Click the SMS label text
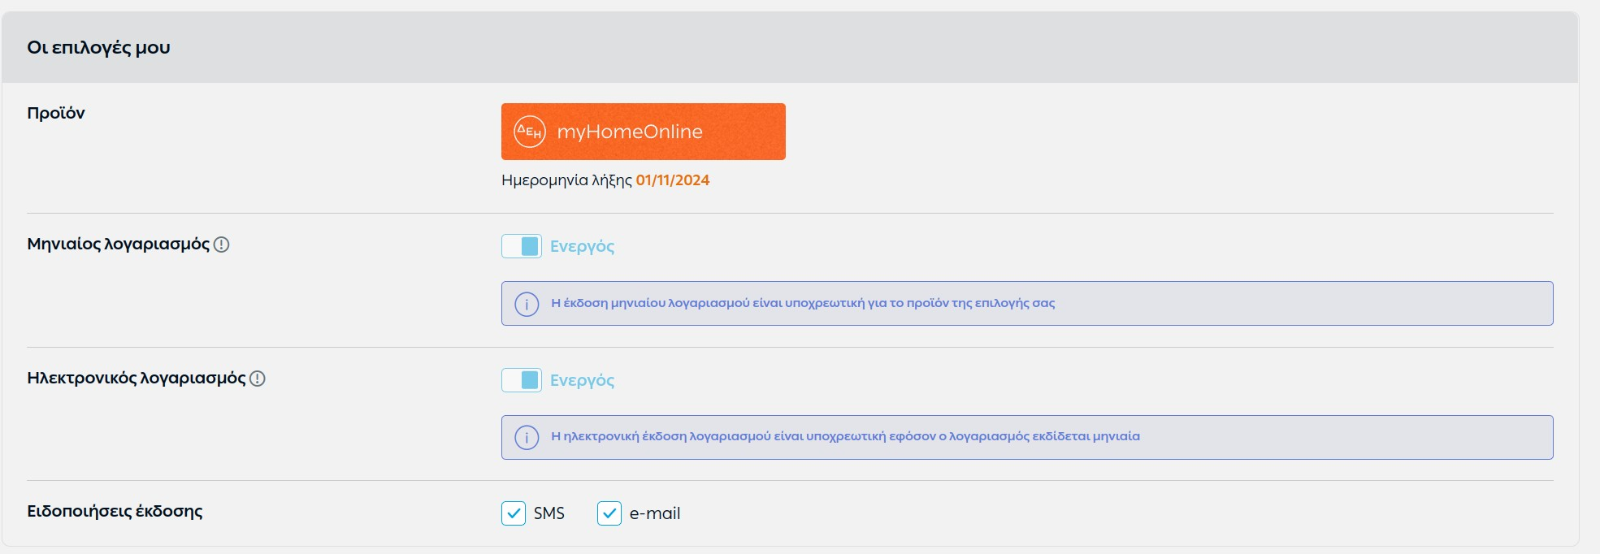 click(549, 513)
